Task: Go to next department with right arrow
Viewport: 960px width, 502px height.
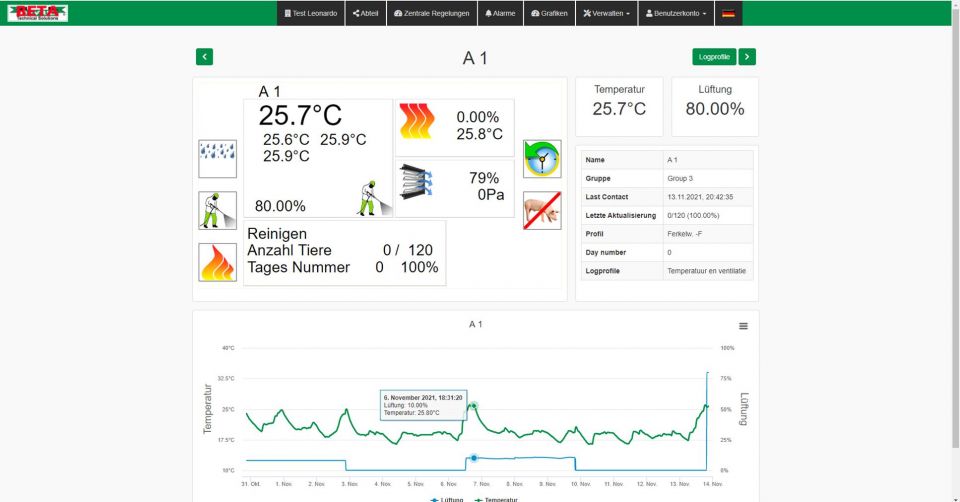Action: click(x=747, y=57)
